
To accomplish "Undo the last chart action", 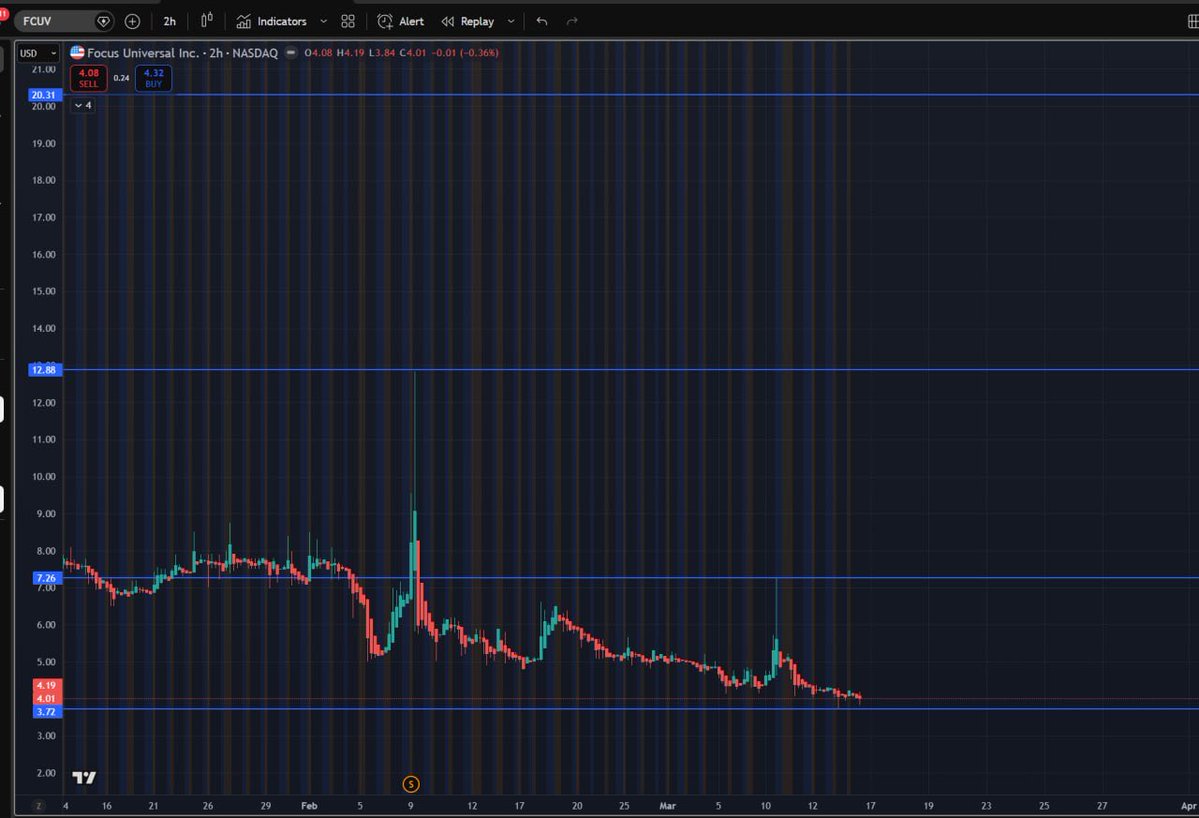I will click(x=541, y=21).
